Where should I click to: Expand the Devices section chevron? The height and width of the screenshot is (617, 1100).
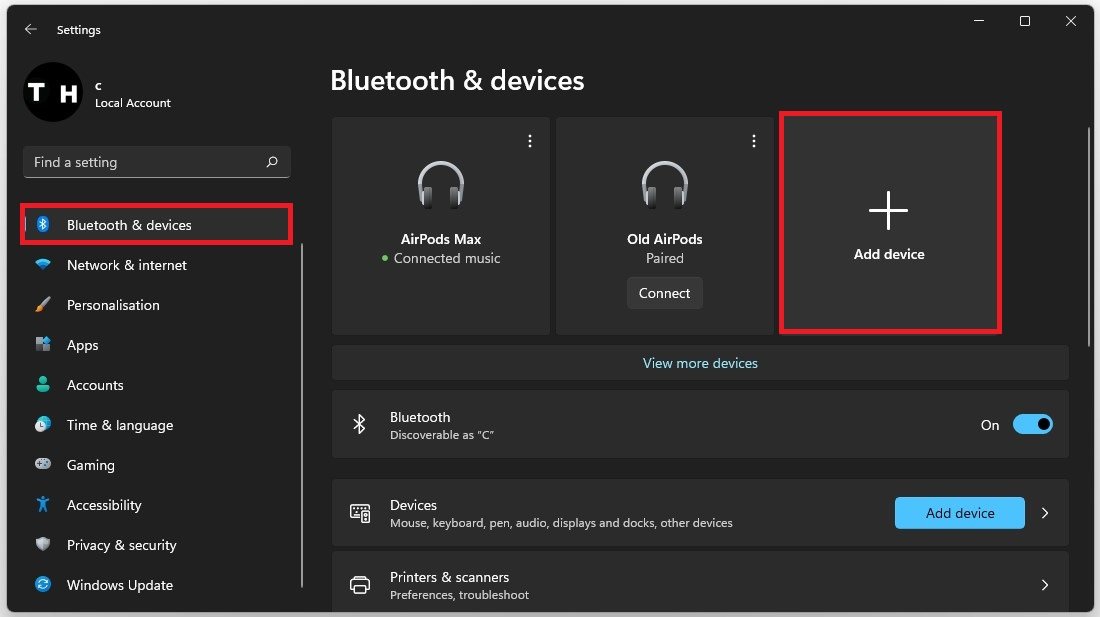[x=1044, y=512]
